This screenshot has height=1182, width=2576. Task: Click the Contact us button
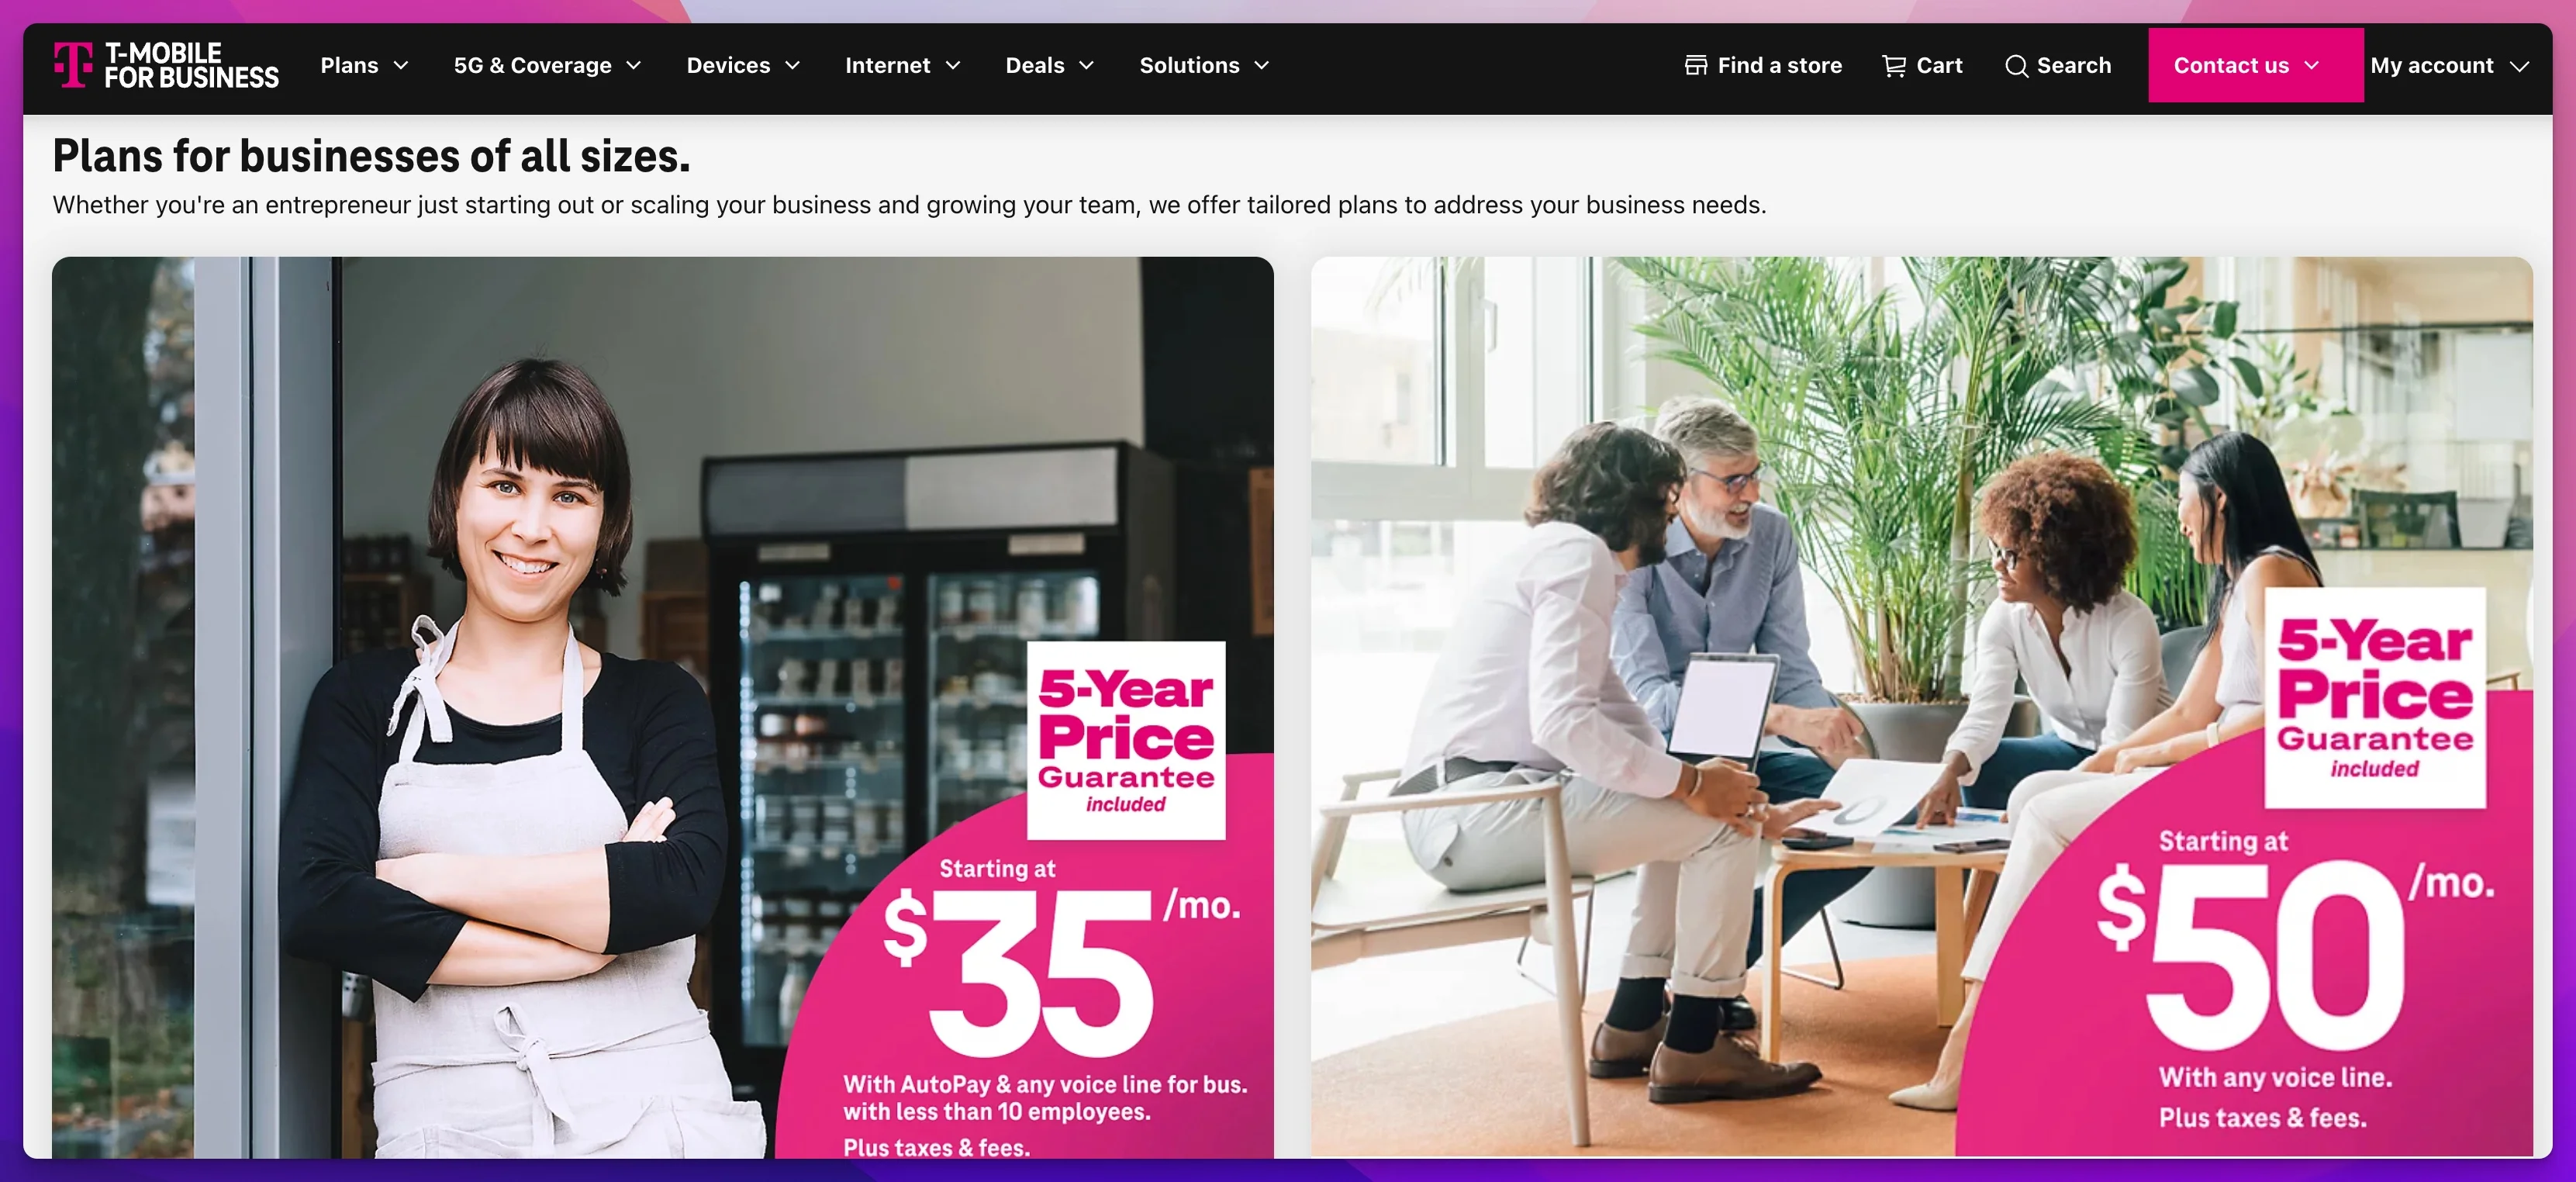pos(2255,65)
